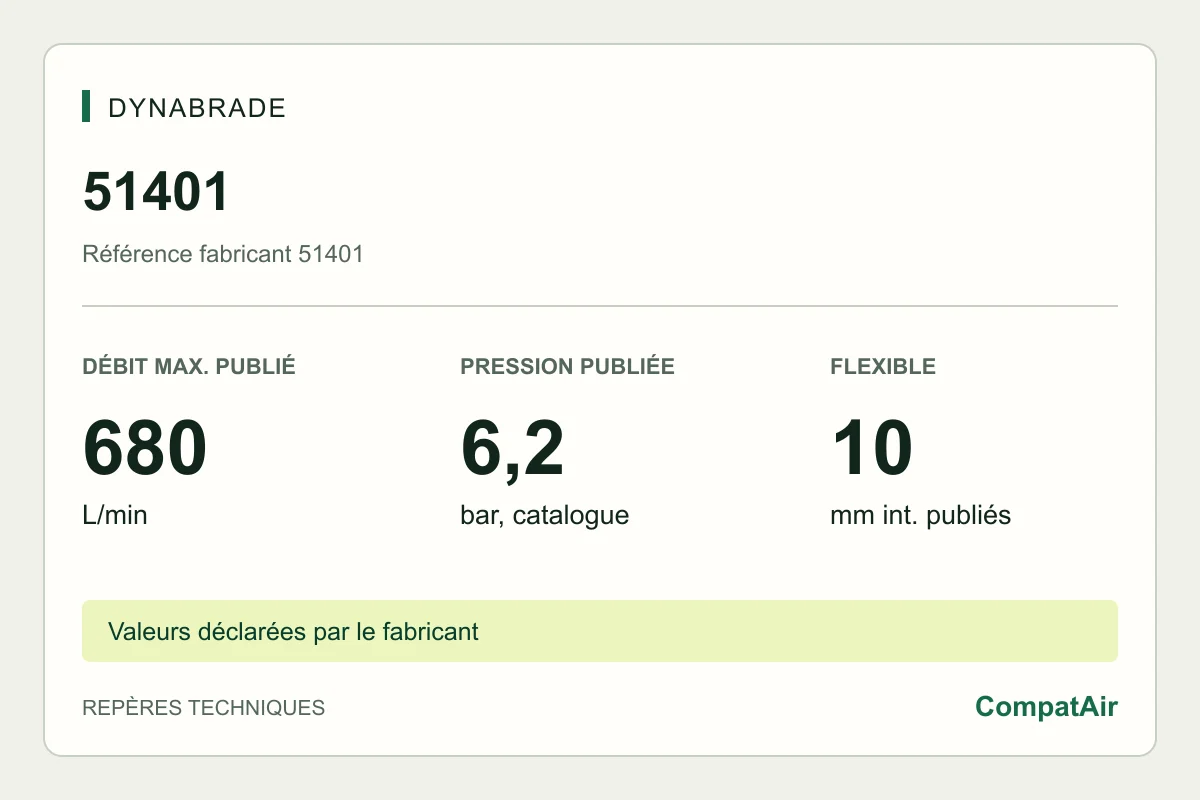The image size is (1200, 800).
Task: Select the 680 flow value
Action: 145,449
